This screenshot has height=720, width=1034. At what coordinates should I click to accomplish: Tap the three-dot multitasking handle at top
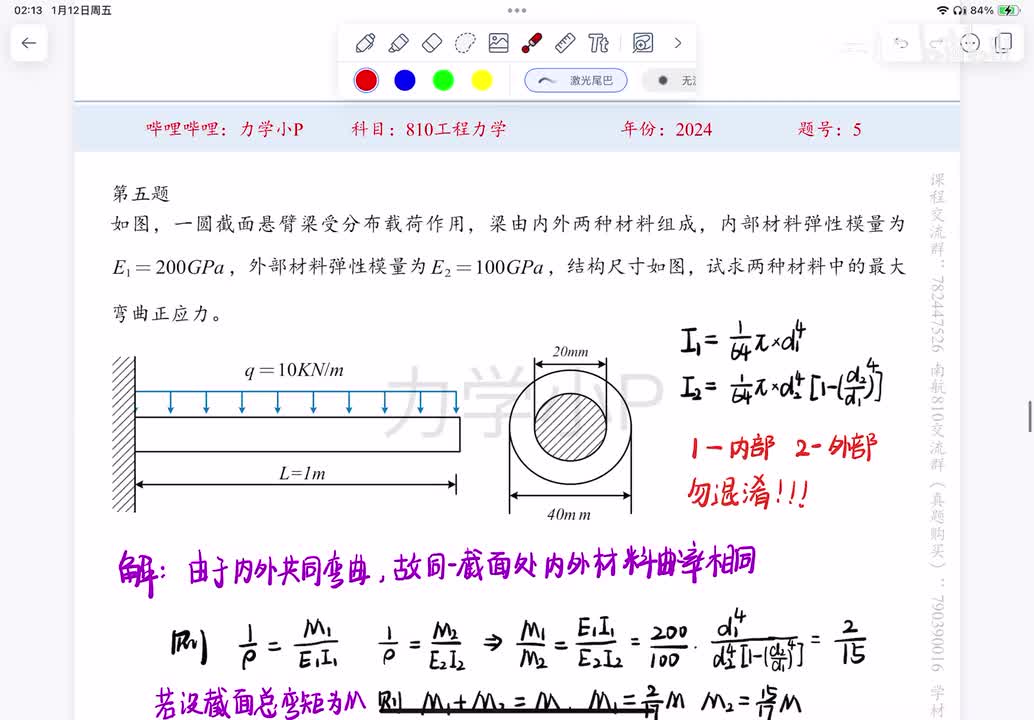tap(517, 11)
